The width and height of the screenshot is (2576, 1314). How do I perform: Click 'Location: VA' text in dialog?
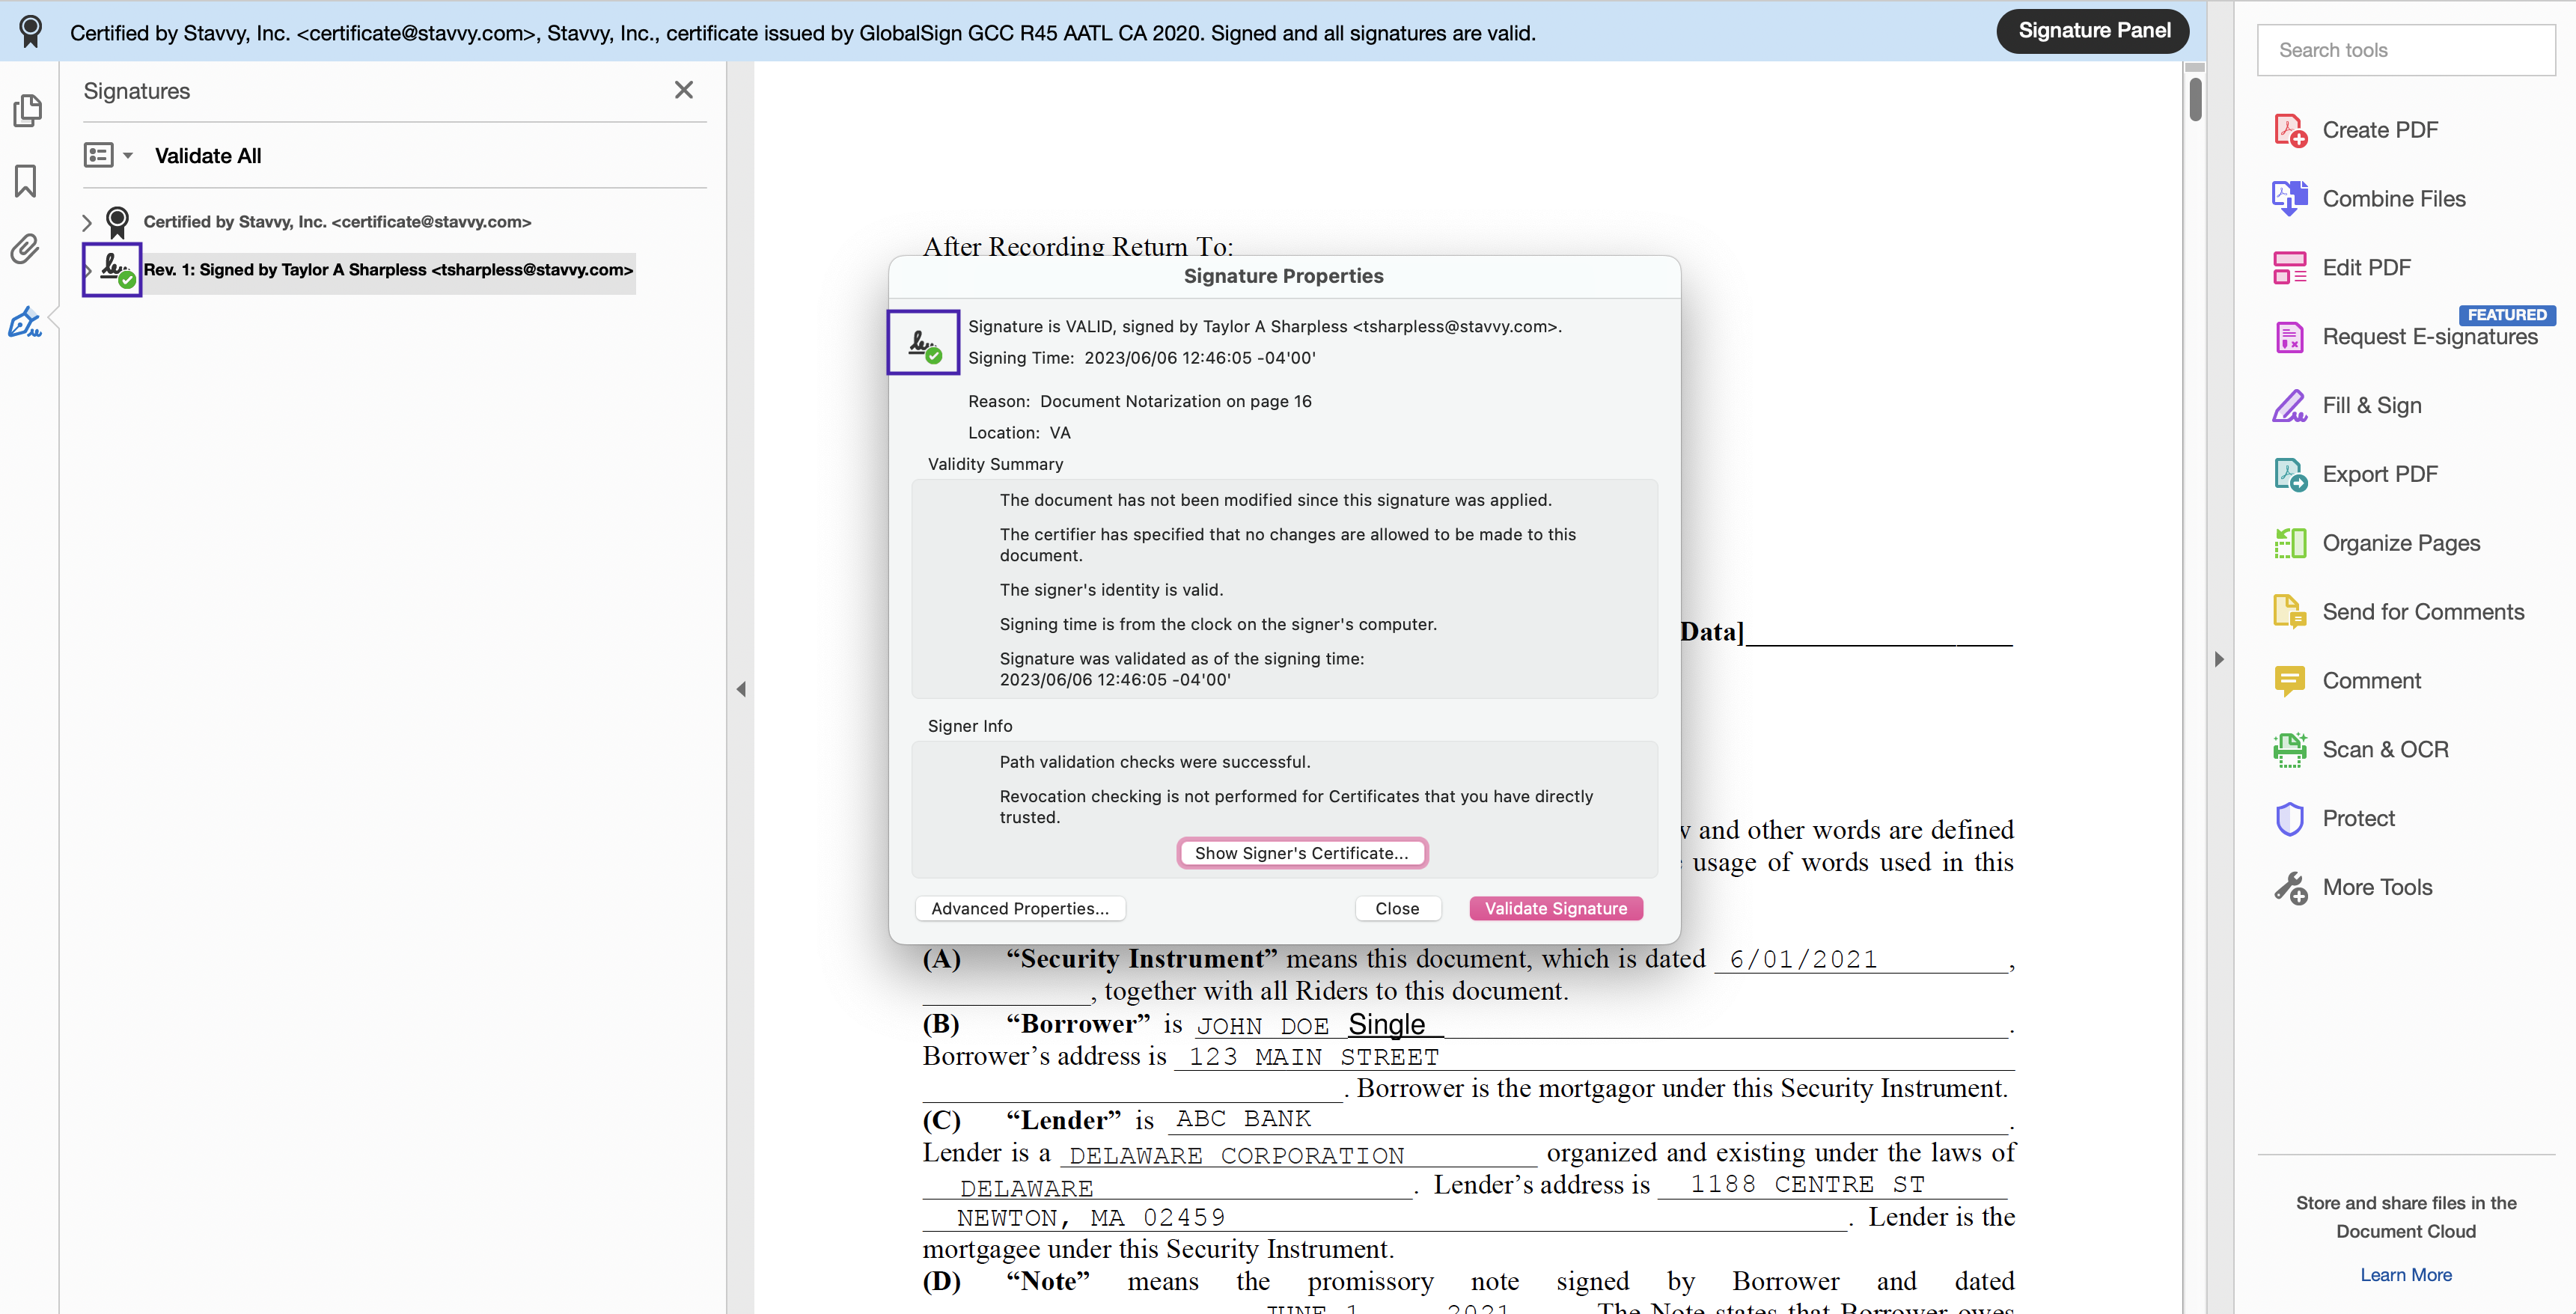pos(1019,433)
